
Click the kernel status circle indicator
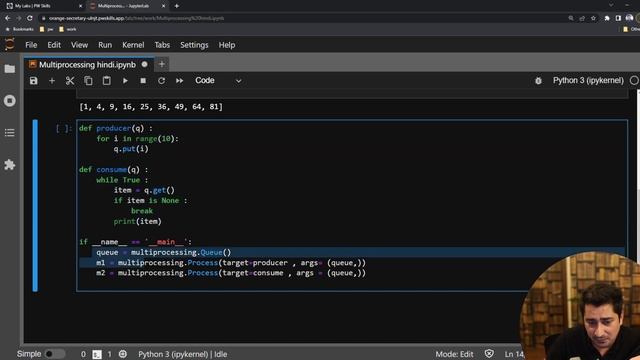(x=634, y=80)
